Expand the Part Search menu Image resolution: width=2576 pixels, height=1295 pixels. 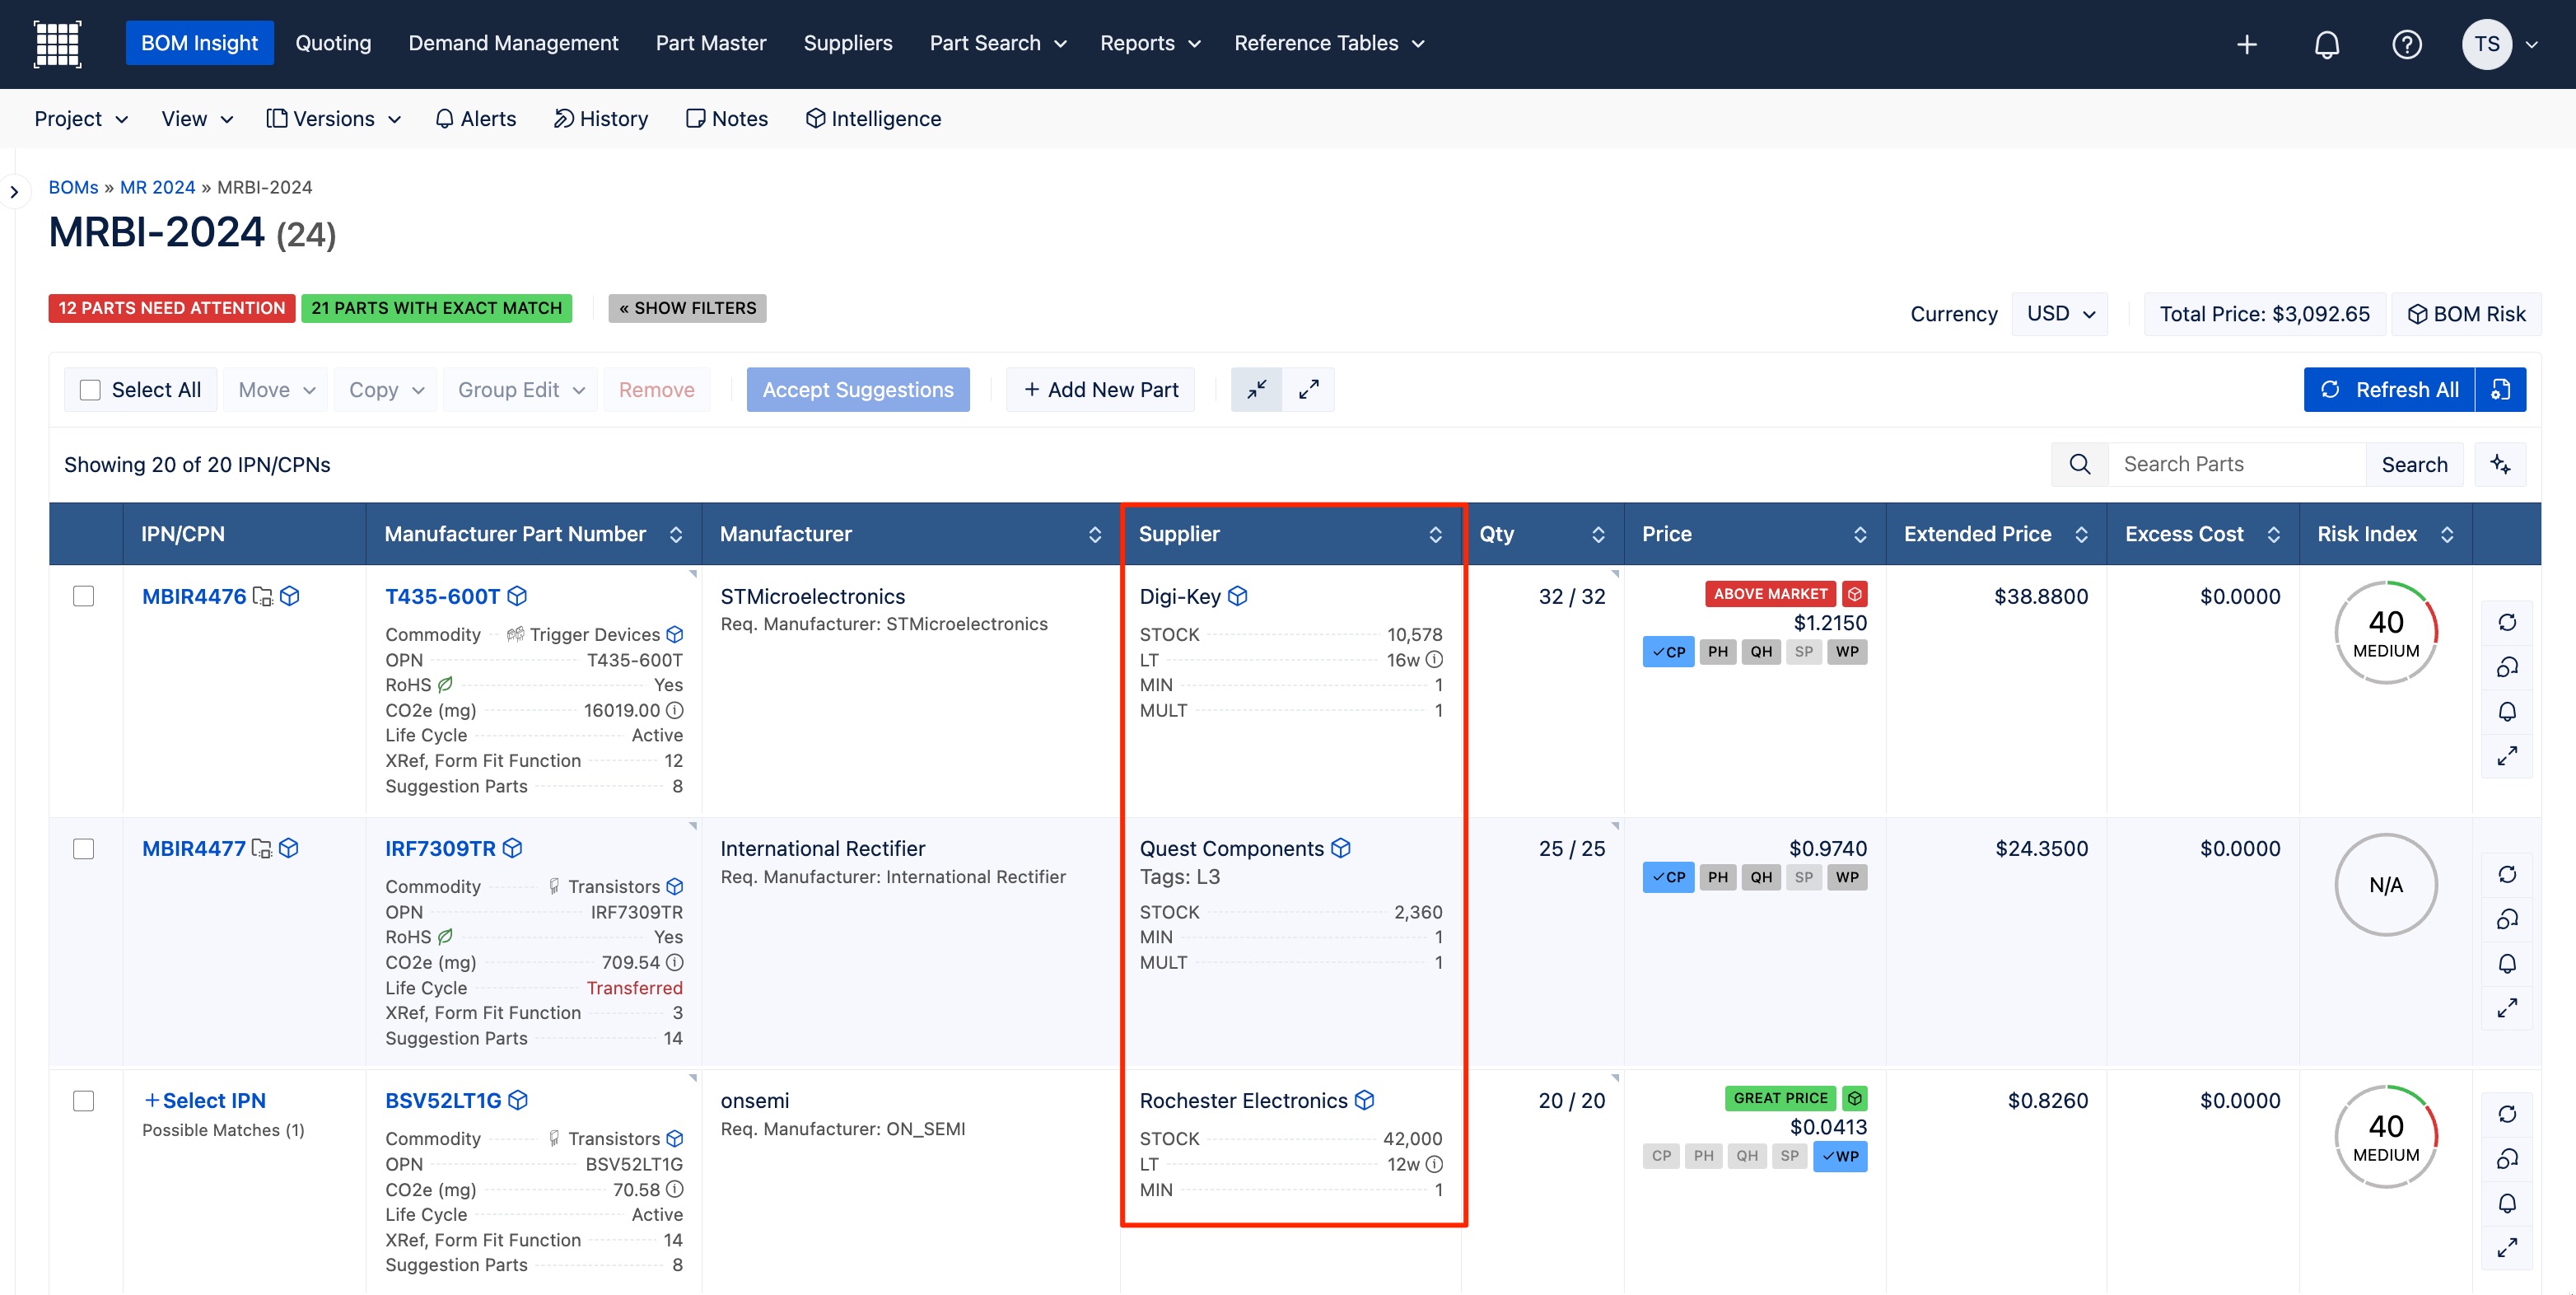point(998,44)
